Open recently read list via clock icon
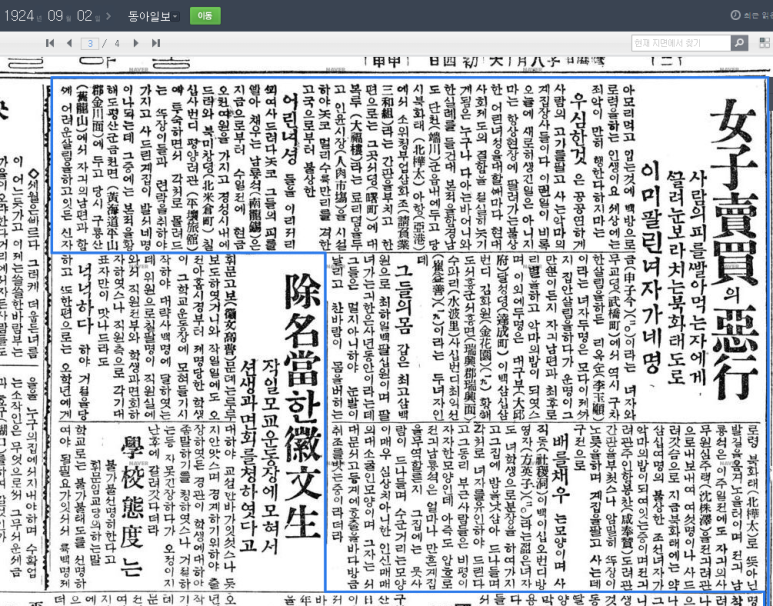773x606 pixels. (x=736, y=15)
